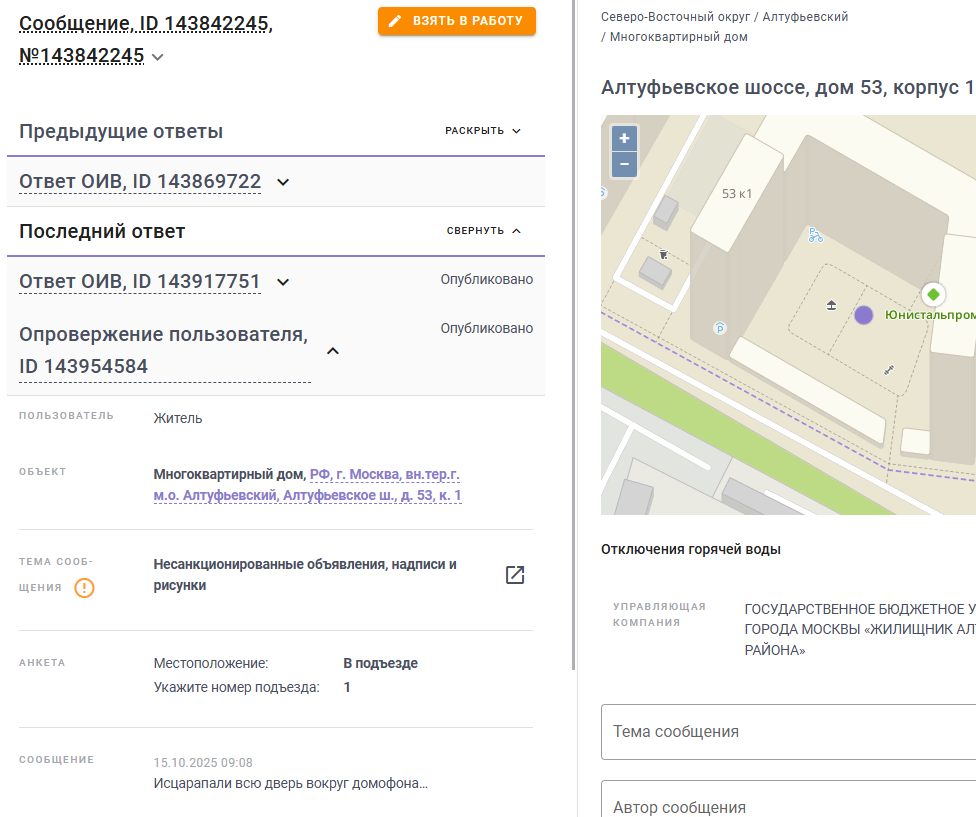Click the orange warning icon near message topic
The image size is (976, 817).
[x=84, y=588]
